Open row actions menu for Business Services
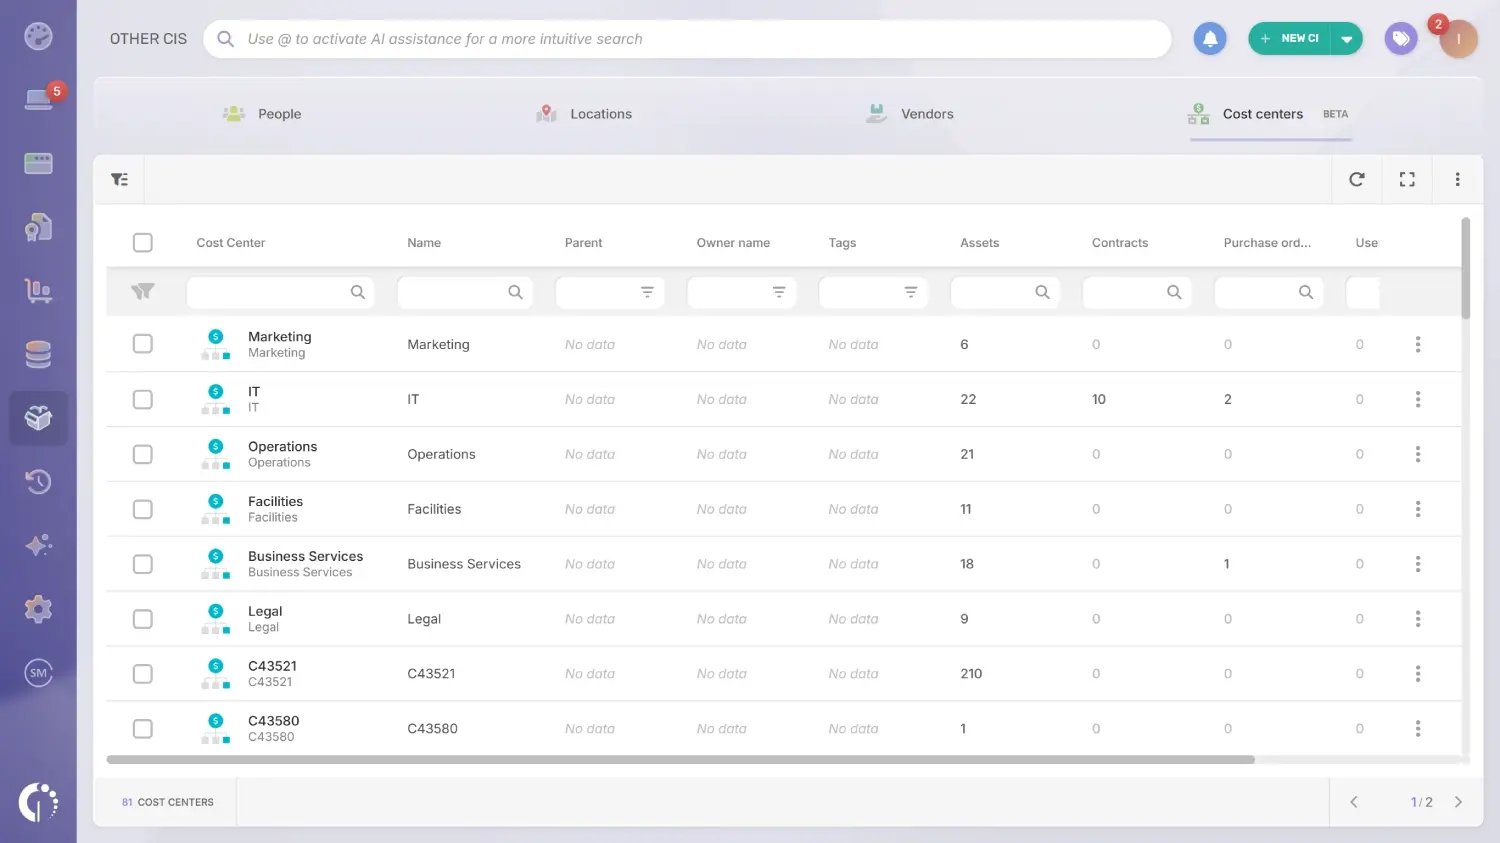This screenshot has width=1500, height=843. tap(1418, 564)
